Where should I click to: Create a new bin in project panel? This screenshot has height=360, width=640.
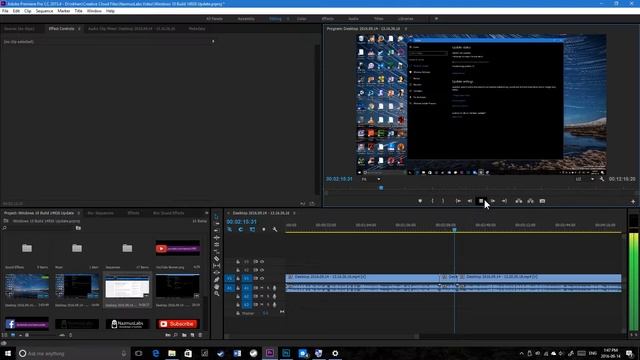point(184,335)
